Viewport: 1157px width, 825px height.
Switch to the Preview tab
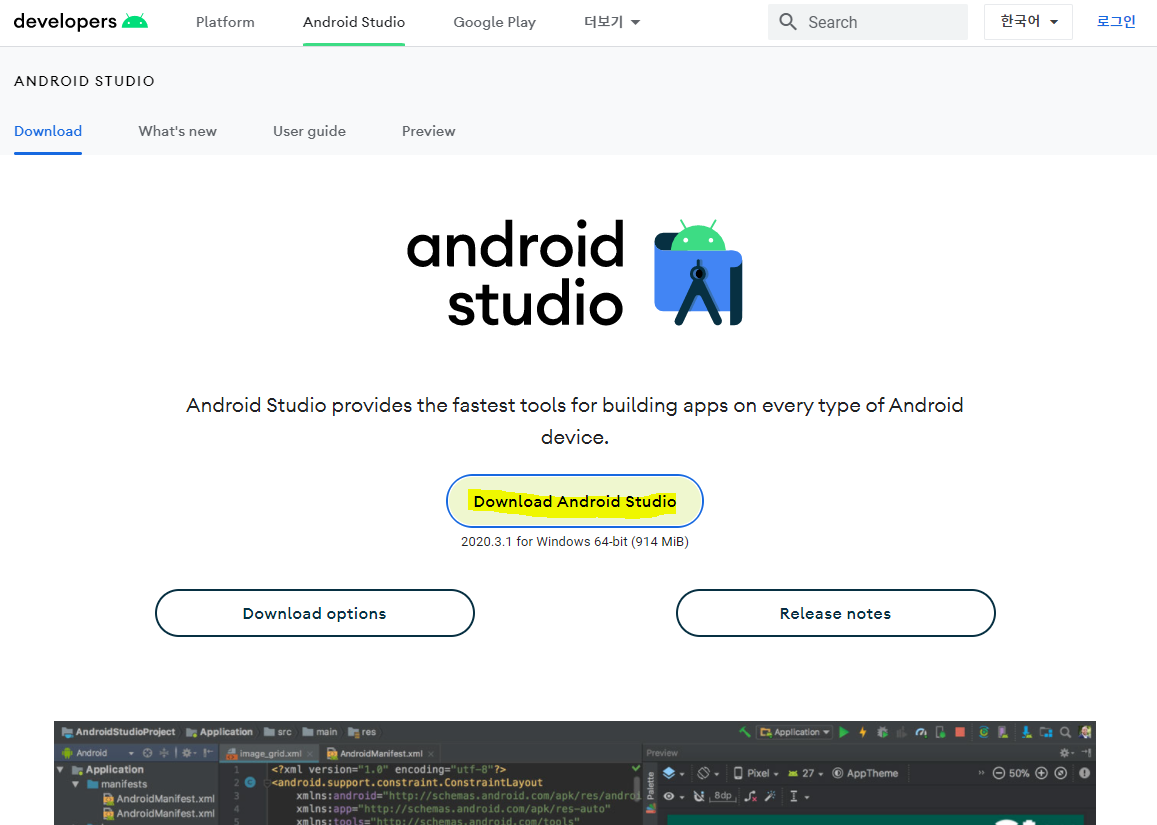coord(428,131)
